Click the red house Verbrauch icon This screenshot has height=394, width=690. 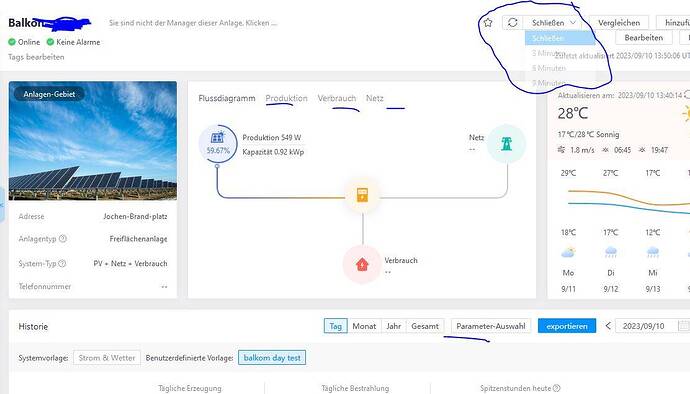point(362,265)
